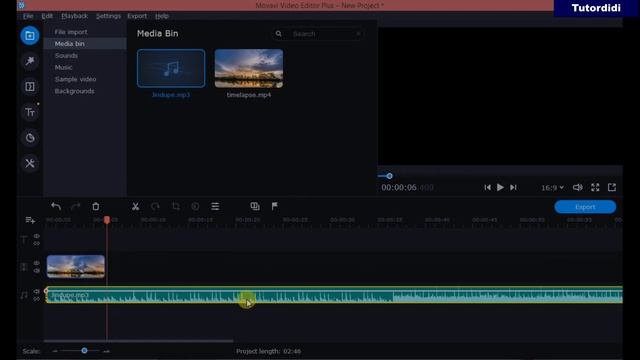Click the search magnifier icon

coord(278,34)
